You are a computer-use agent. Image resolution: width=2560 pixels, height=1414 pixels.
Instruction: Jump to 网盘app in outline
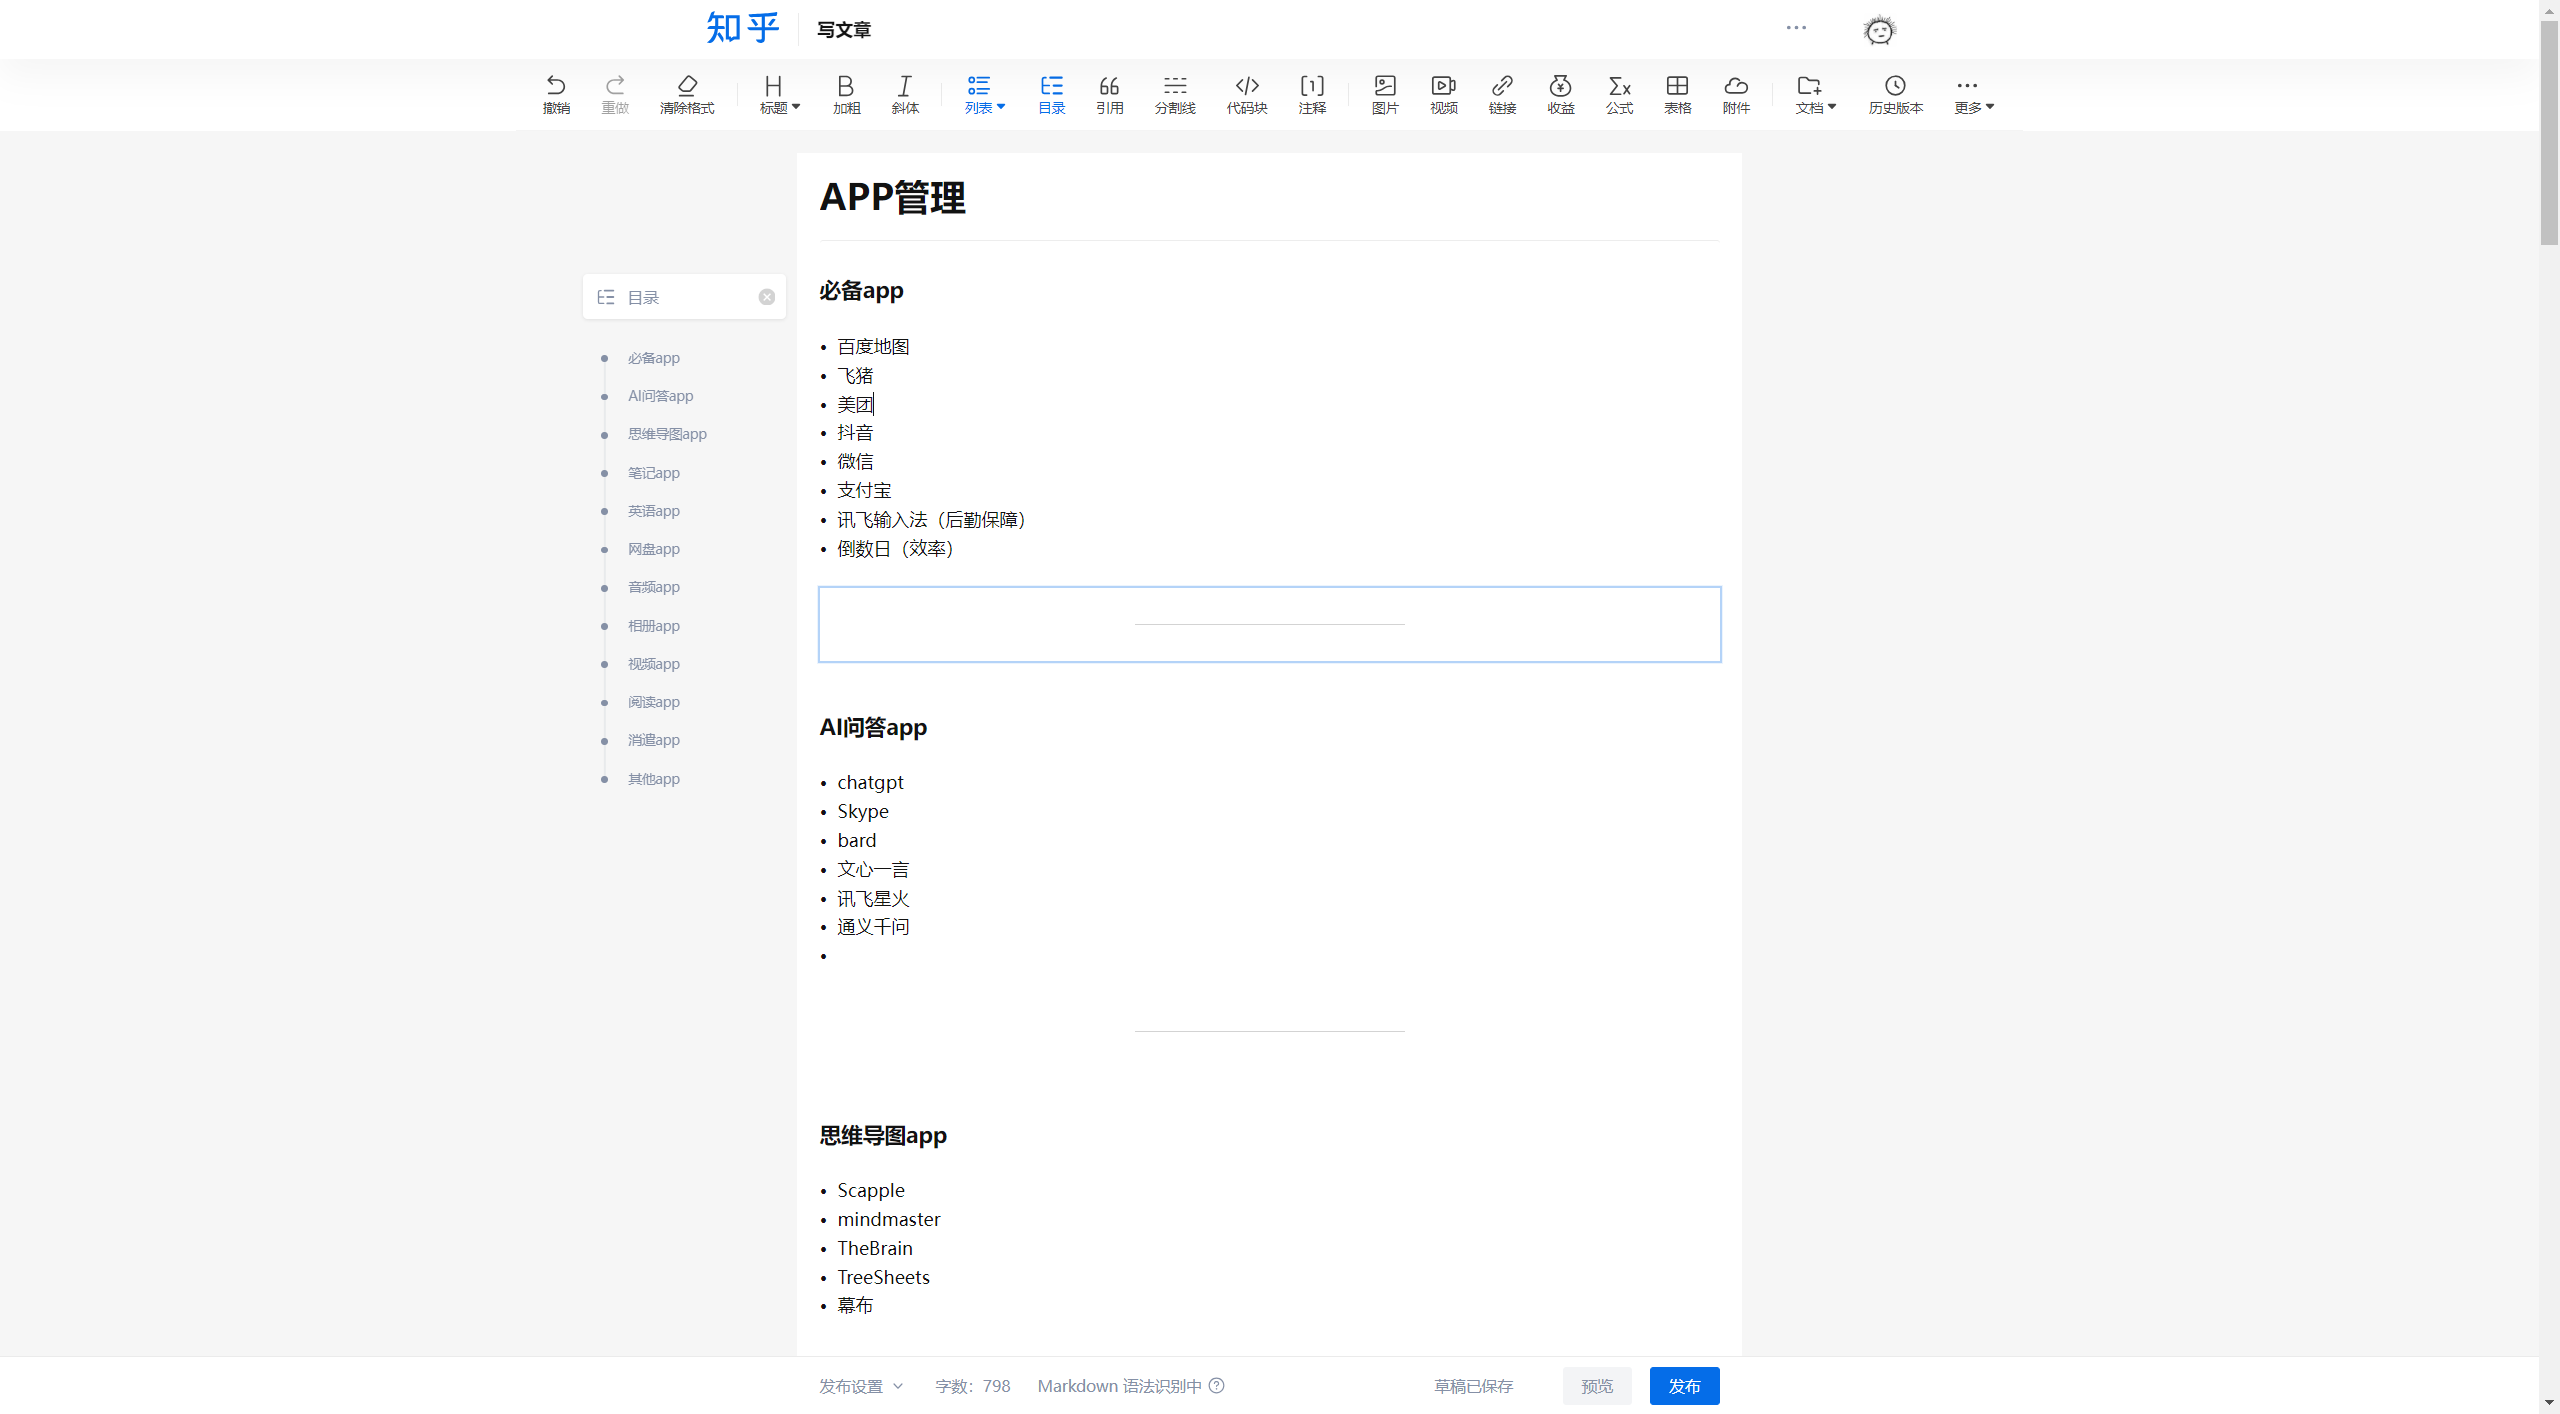pyautogui.click(x=653, y=549)
